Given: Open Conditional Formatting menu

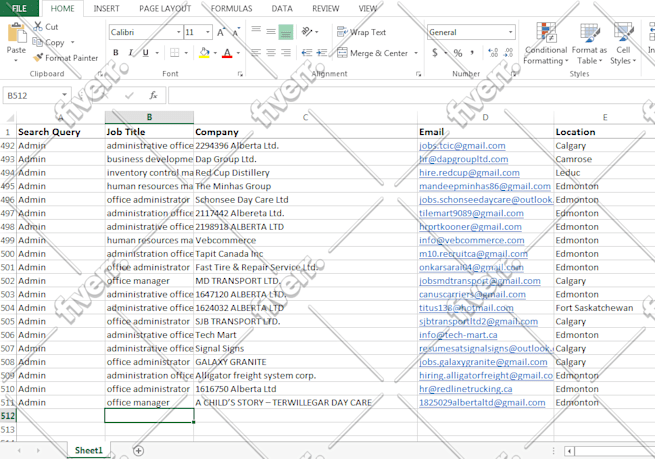Looking at the screenshot, I should pos(546,44).
